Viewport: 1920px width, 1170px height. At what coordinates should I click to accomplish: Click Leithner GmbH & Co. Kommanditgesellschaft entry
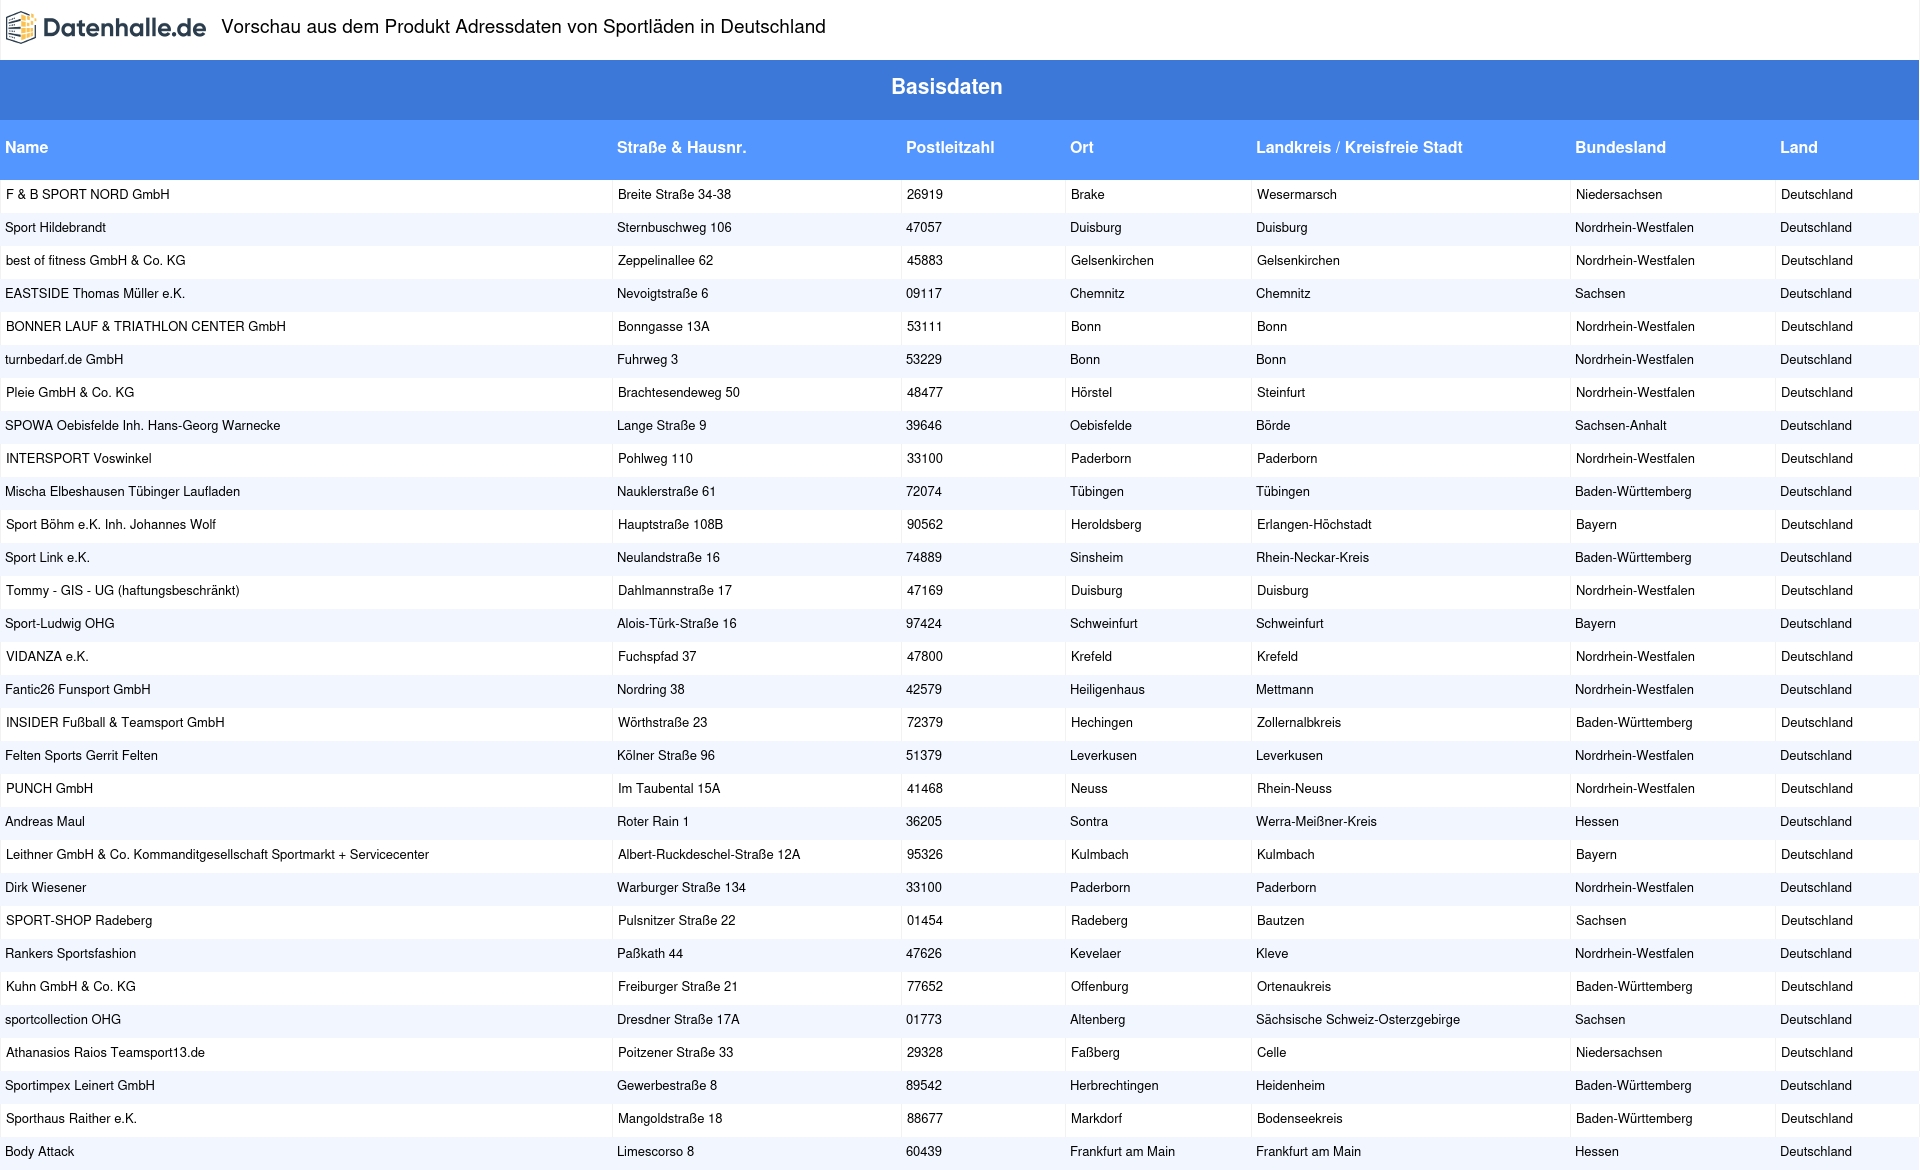[217, 854]
